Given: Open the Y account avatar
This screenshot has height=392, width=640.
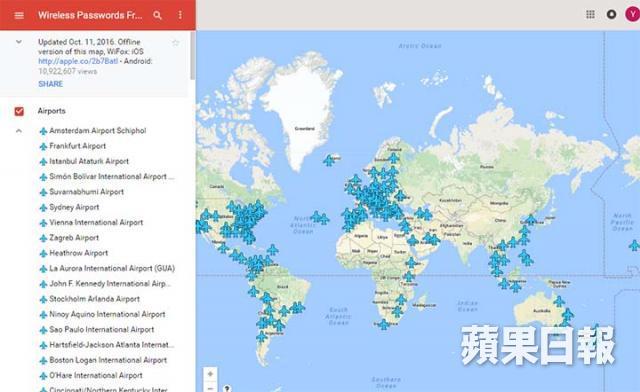Looking at the screenshot, I should tap(632, 15).
